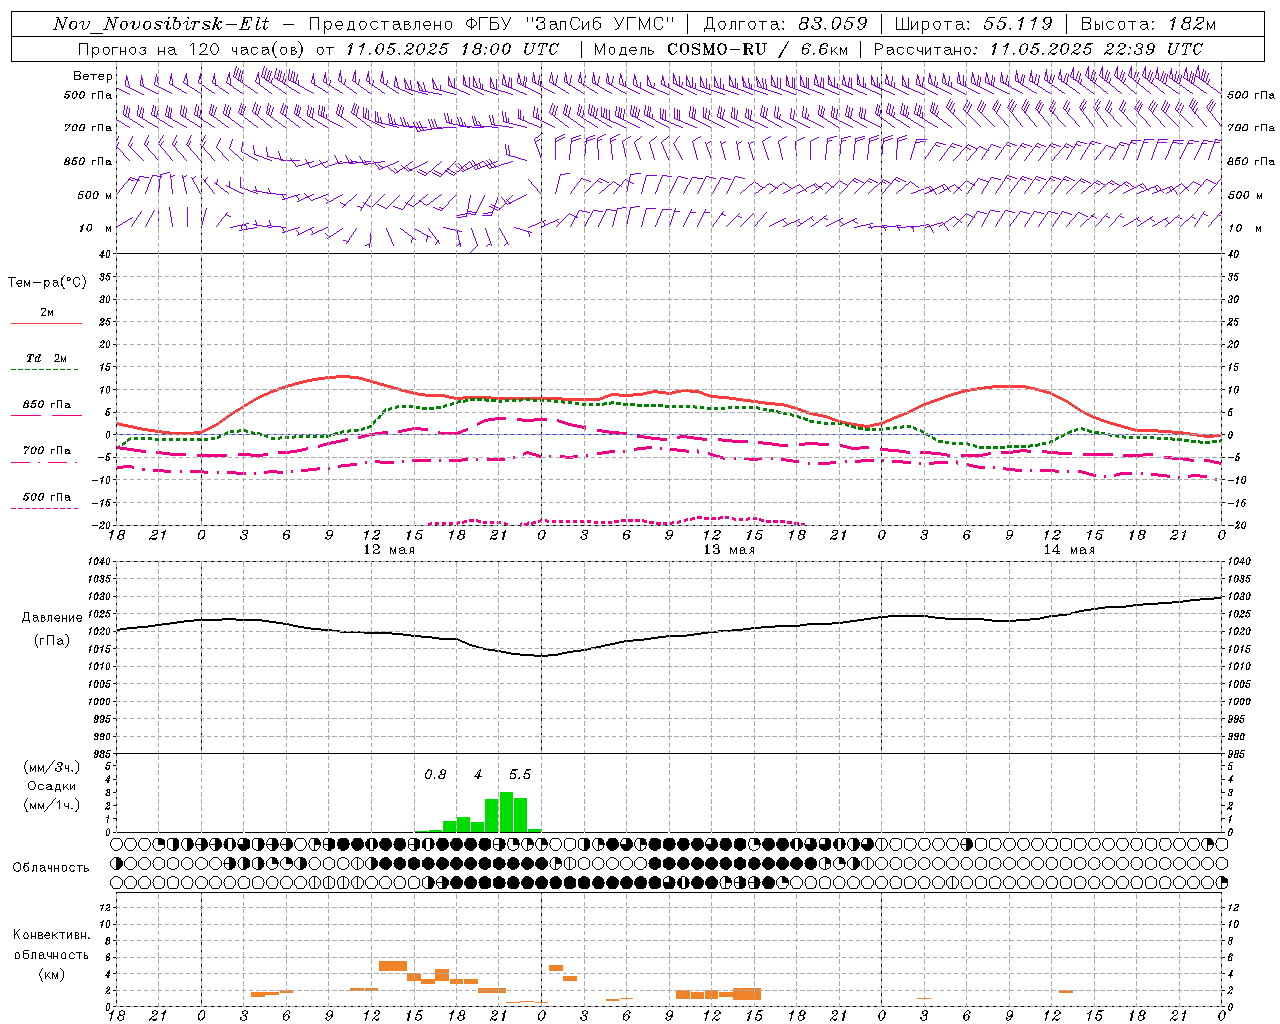Click the 11.05.2025 18:00 UTC start time

[x=452, y=49]
